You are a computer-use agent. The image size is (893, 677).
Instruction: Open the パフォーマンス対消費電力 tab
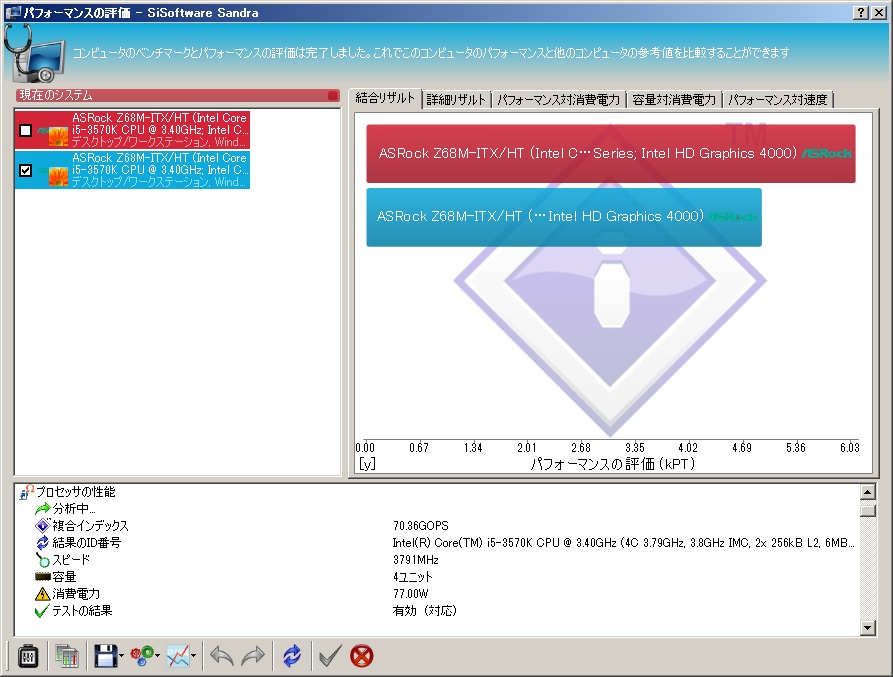tap(559, 100)
